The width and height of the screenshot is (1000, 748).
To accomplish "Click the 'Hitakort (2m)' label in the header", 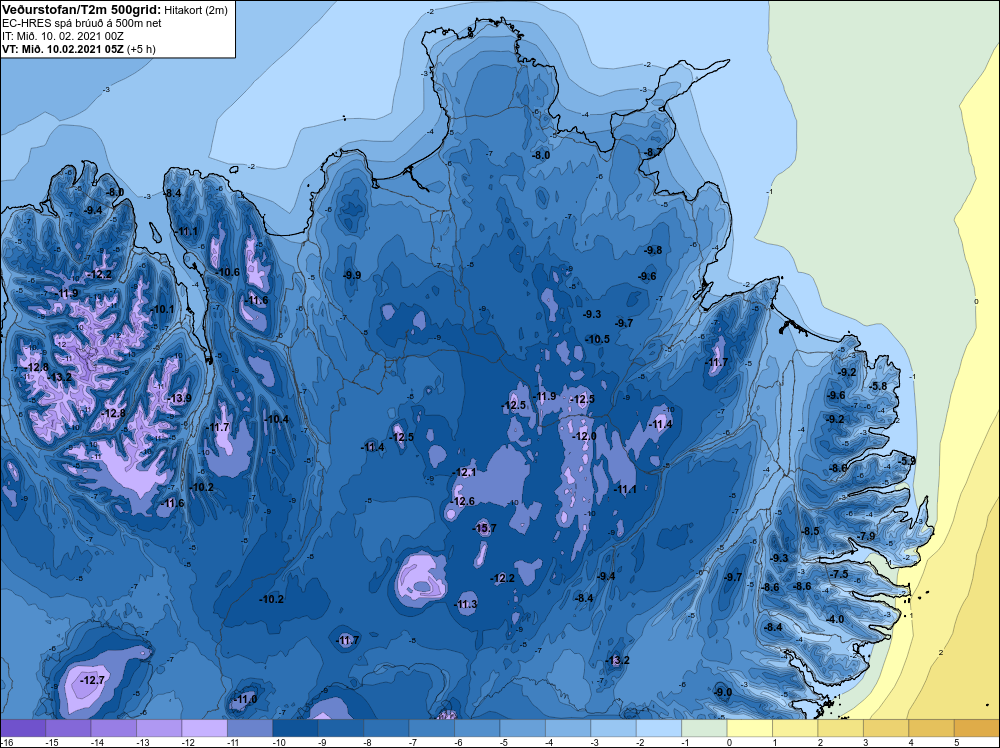I will tap(195, 10).
